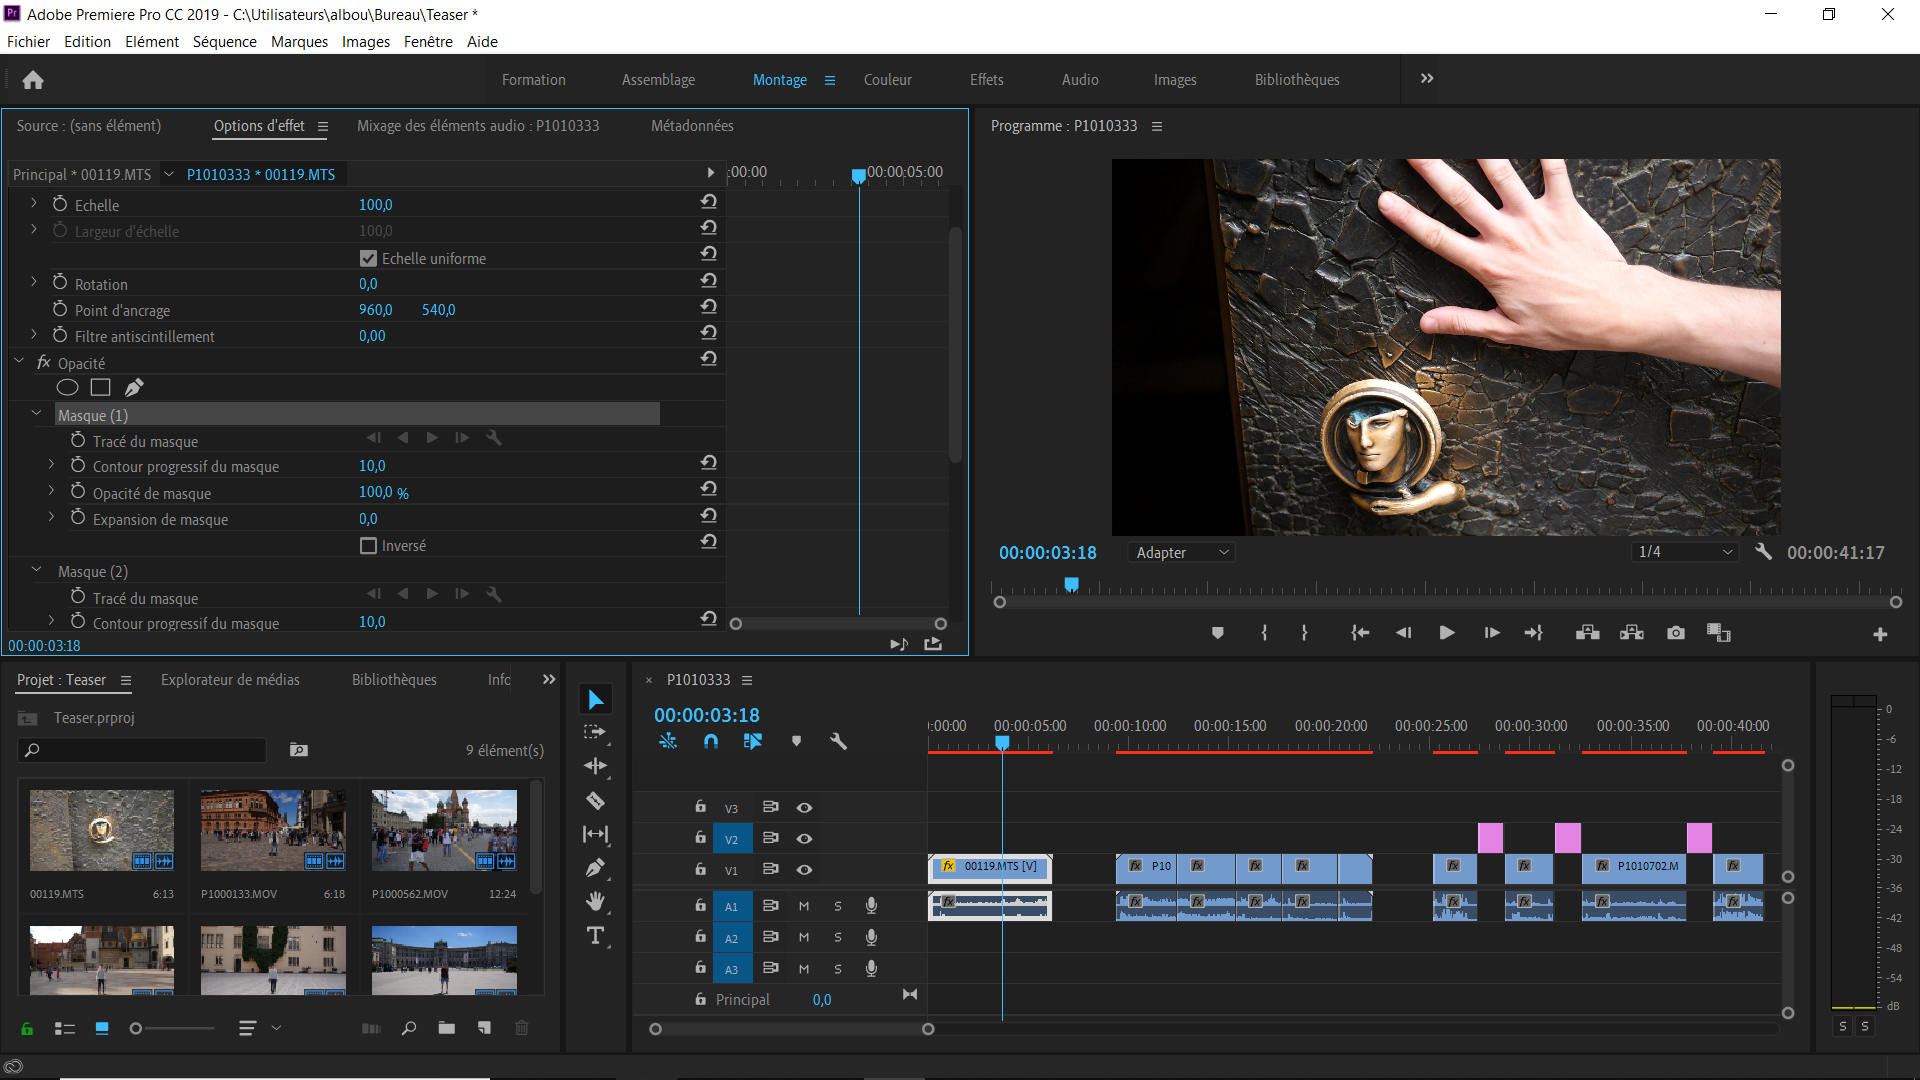This screenshot has height=1080, width=1920.
Task: Toggle V1 track eye visibility
Action: click(x=804, y=870)
